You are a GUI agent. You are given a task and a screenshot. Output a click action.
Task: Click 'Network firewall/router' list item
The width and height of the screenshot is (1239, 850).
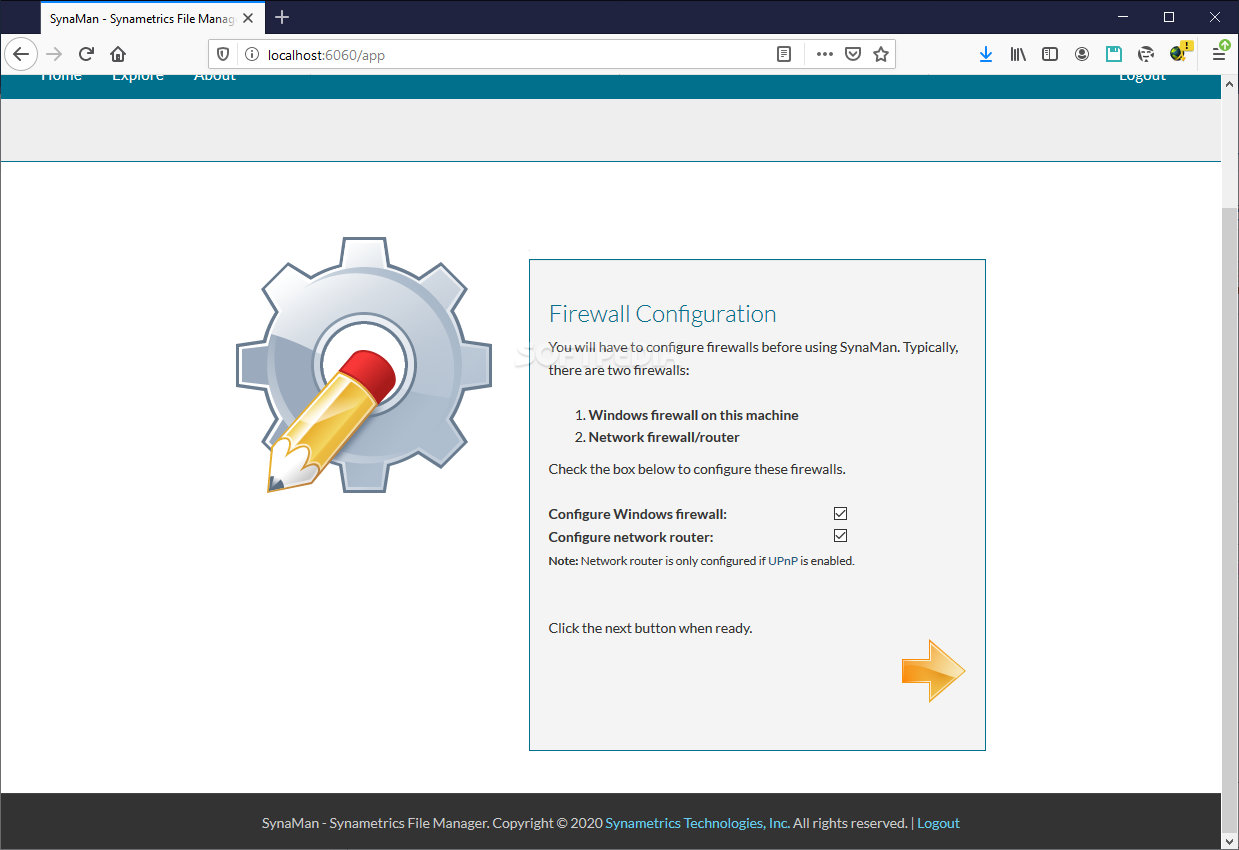click(664, 437)
